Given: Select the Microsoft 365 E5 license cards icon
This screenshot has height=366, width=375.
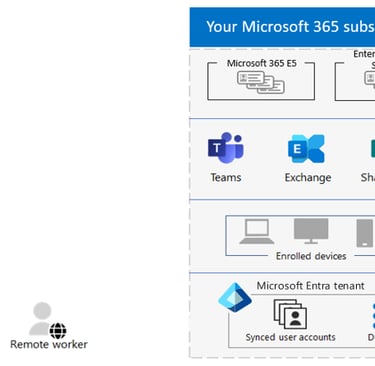Looking at the screenshot, I should [261, 83].
